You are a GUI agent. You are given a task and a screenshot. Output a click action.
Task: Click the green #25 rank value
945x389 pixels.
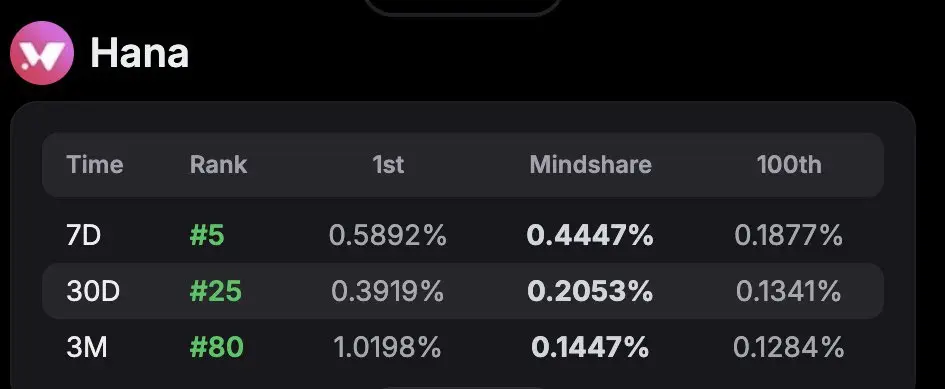click(x=215, y=291)
